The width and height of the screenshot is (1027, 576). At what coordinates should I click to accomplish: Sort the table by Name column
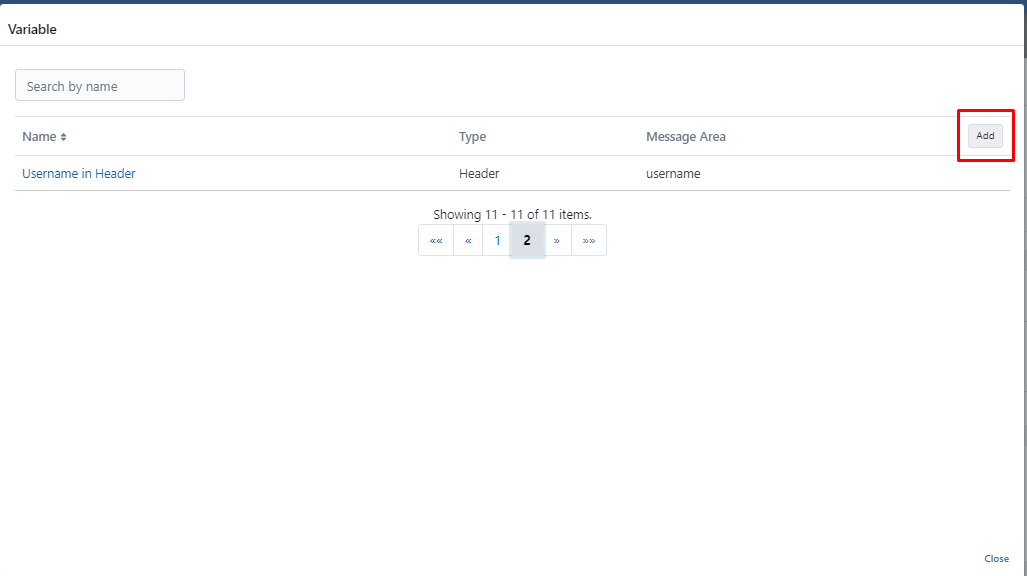[x=40, y=137]
